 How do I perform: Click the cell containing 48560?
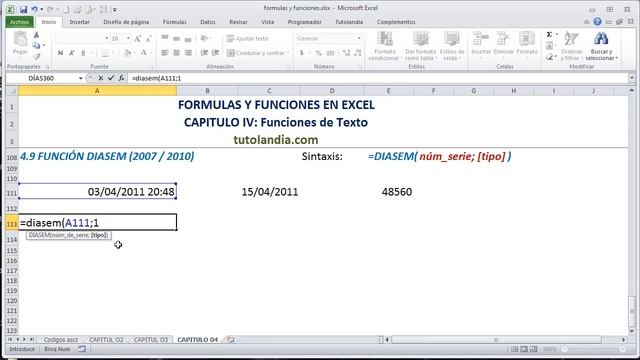pos(389,191)
